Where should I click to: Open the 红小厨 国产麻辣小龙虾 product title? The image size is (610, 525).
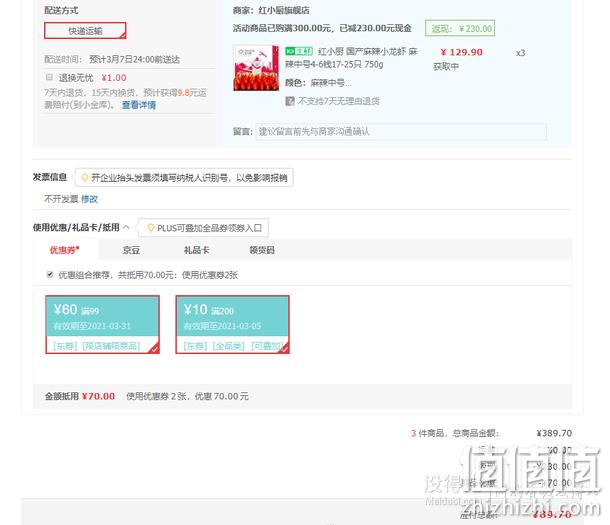351,58
